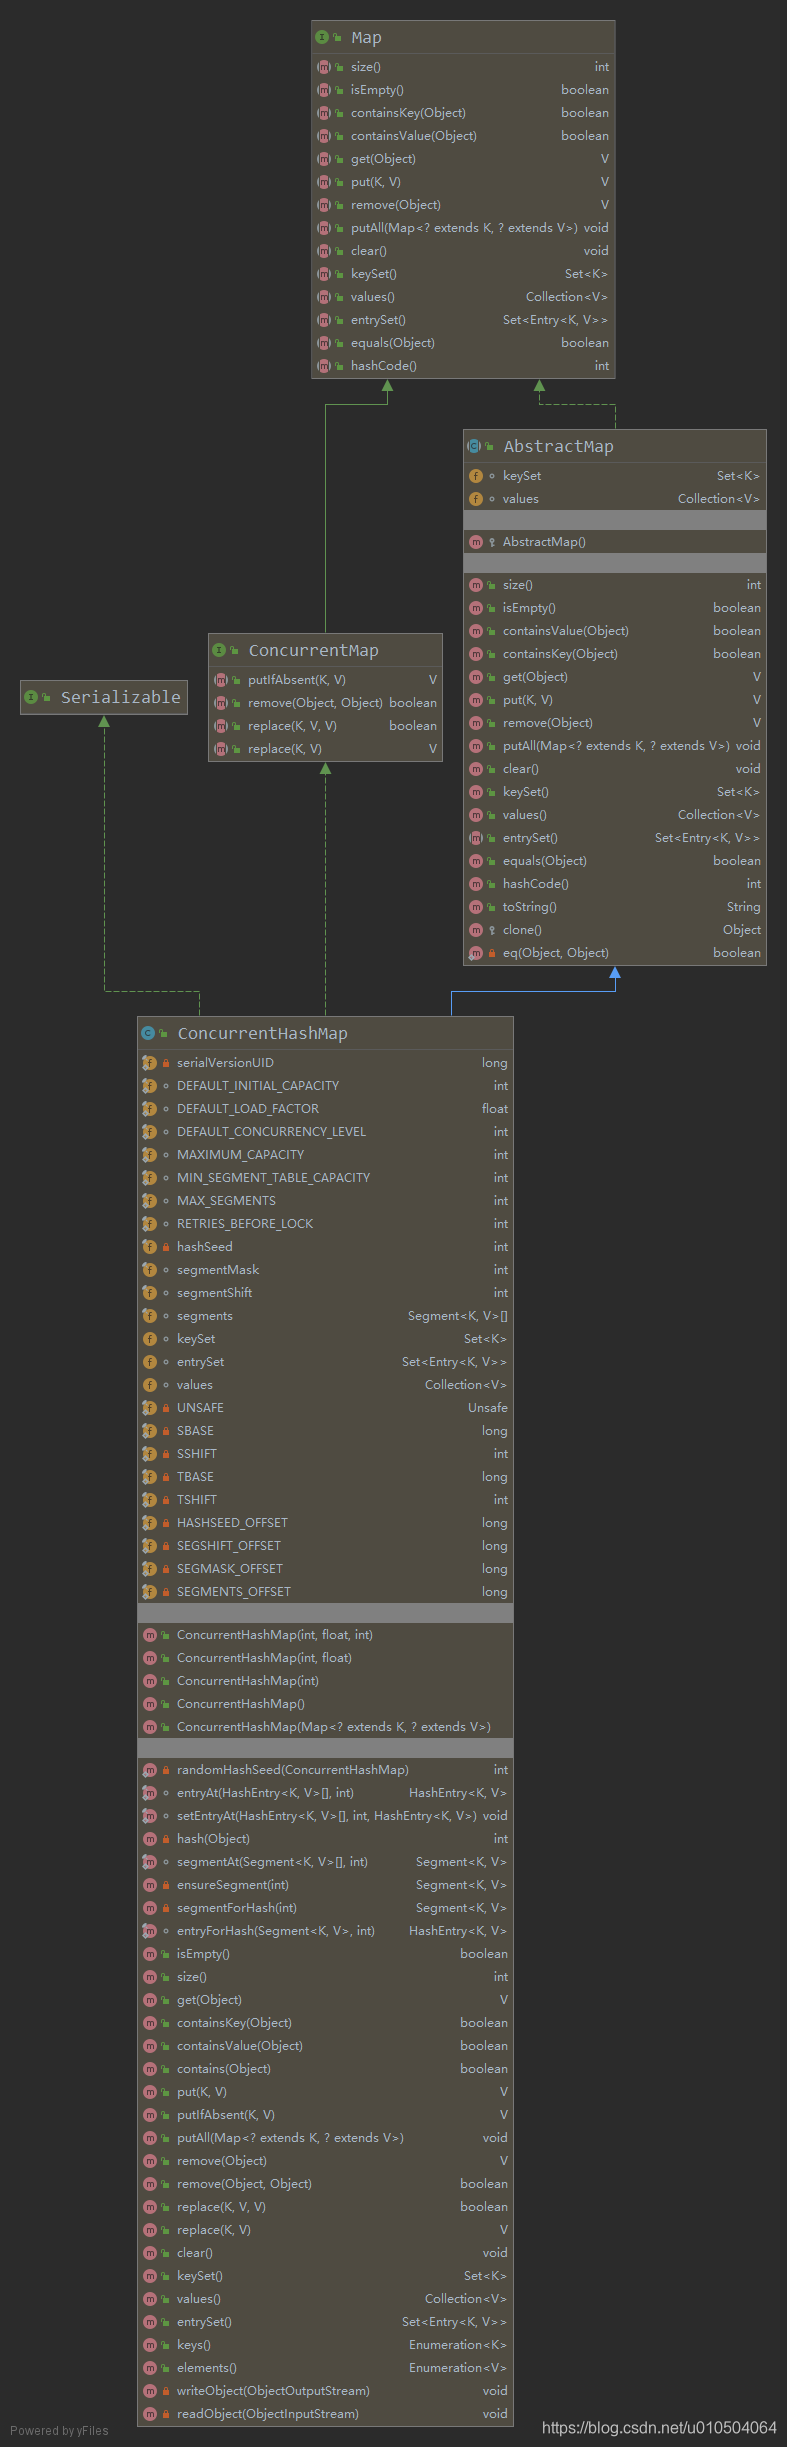Image resolution: width=787 pixels, height=2447 pixels.
Task: Click the interface icon beside the Map title
Action: [x=322, y=37]
